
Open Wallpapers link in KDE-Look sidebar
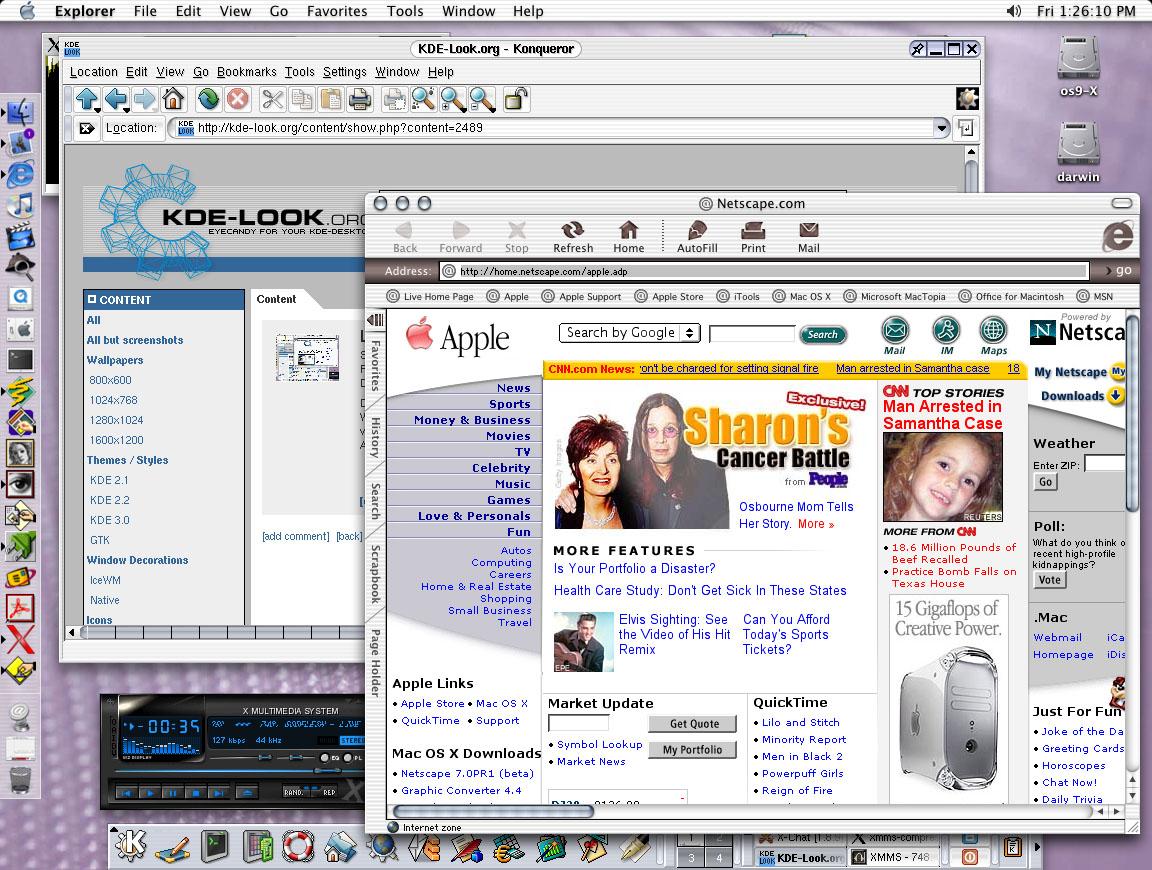pos(115,360)
